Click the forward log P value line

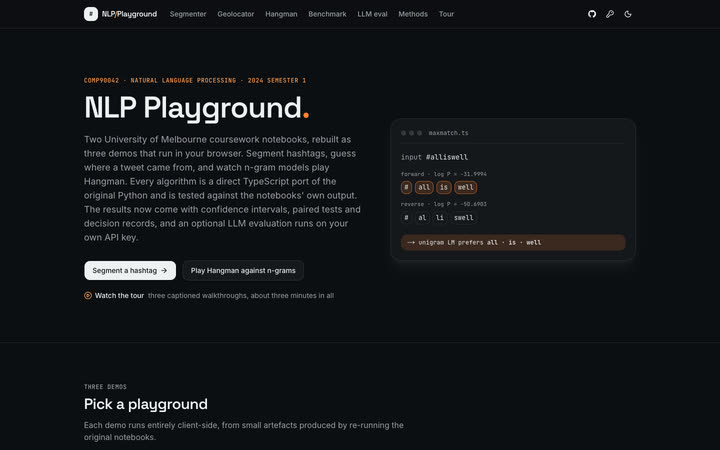444,174
